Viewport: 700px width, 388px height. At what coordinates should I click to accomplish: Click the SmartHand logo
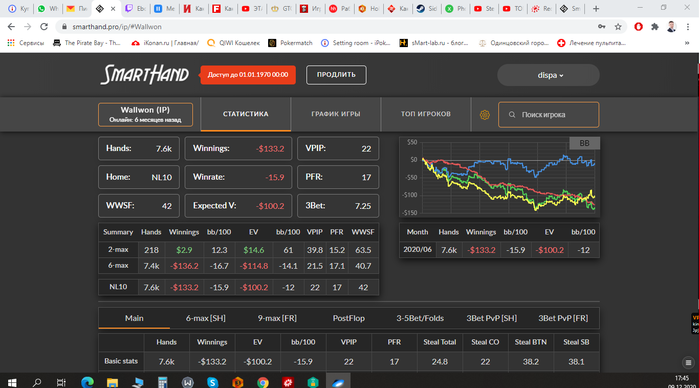[x=145, y=75]
